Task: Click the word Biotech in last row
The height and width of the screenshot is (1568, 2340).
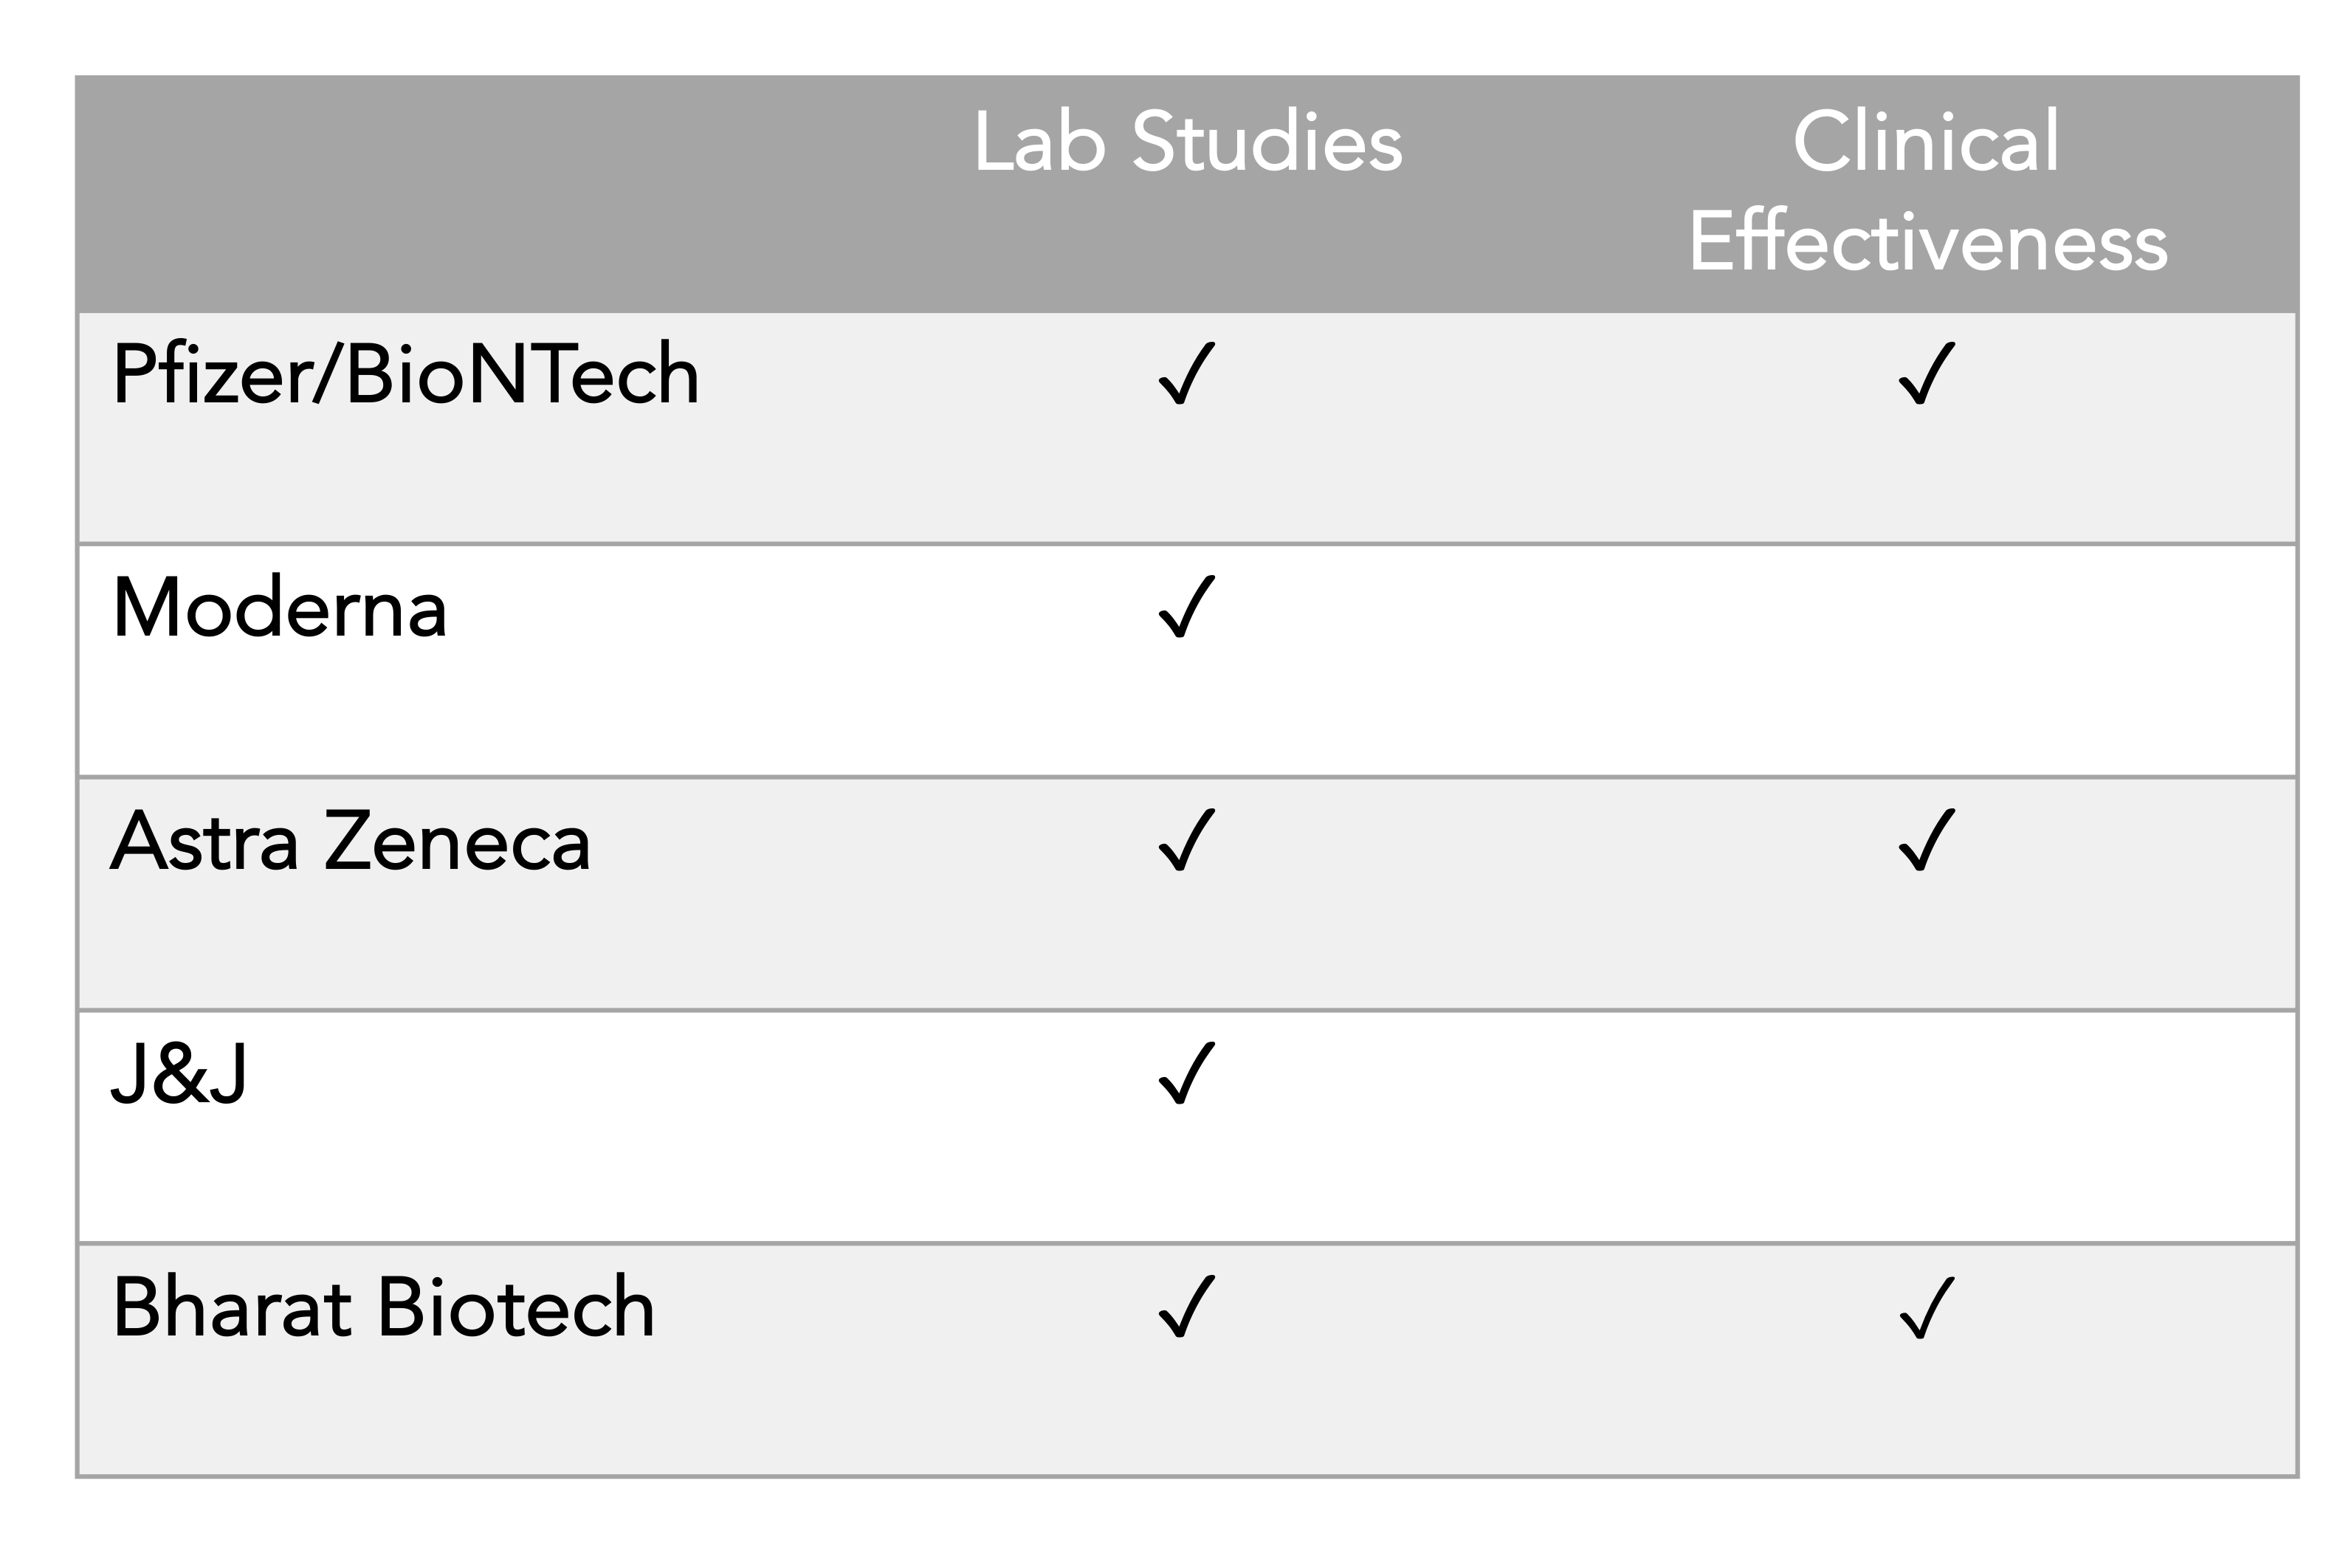Action: click(516, 1307)
